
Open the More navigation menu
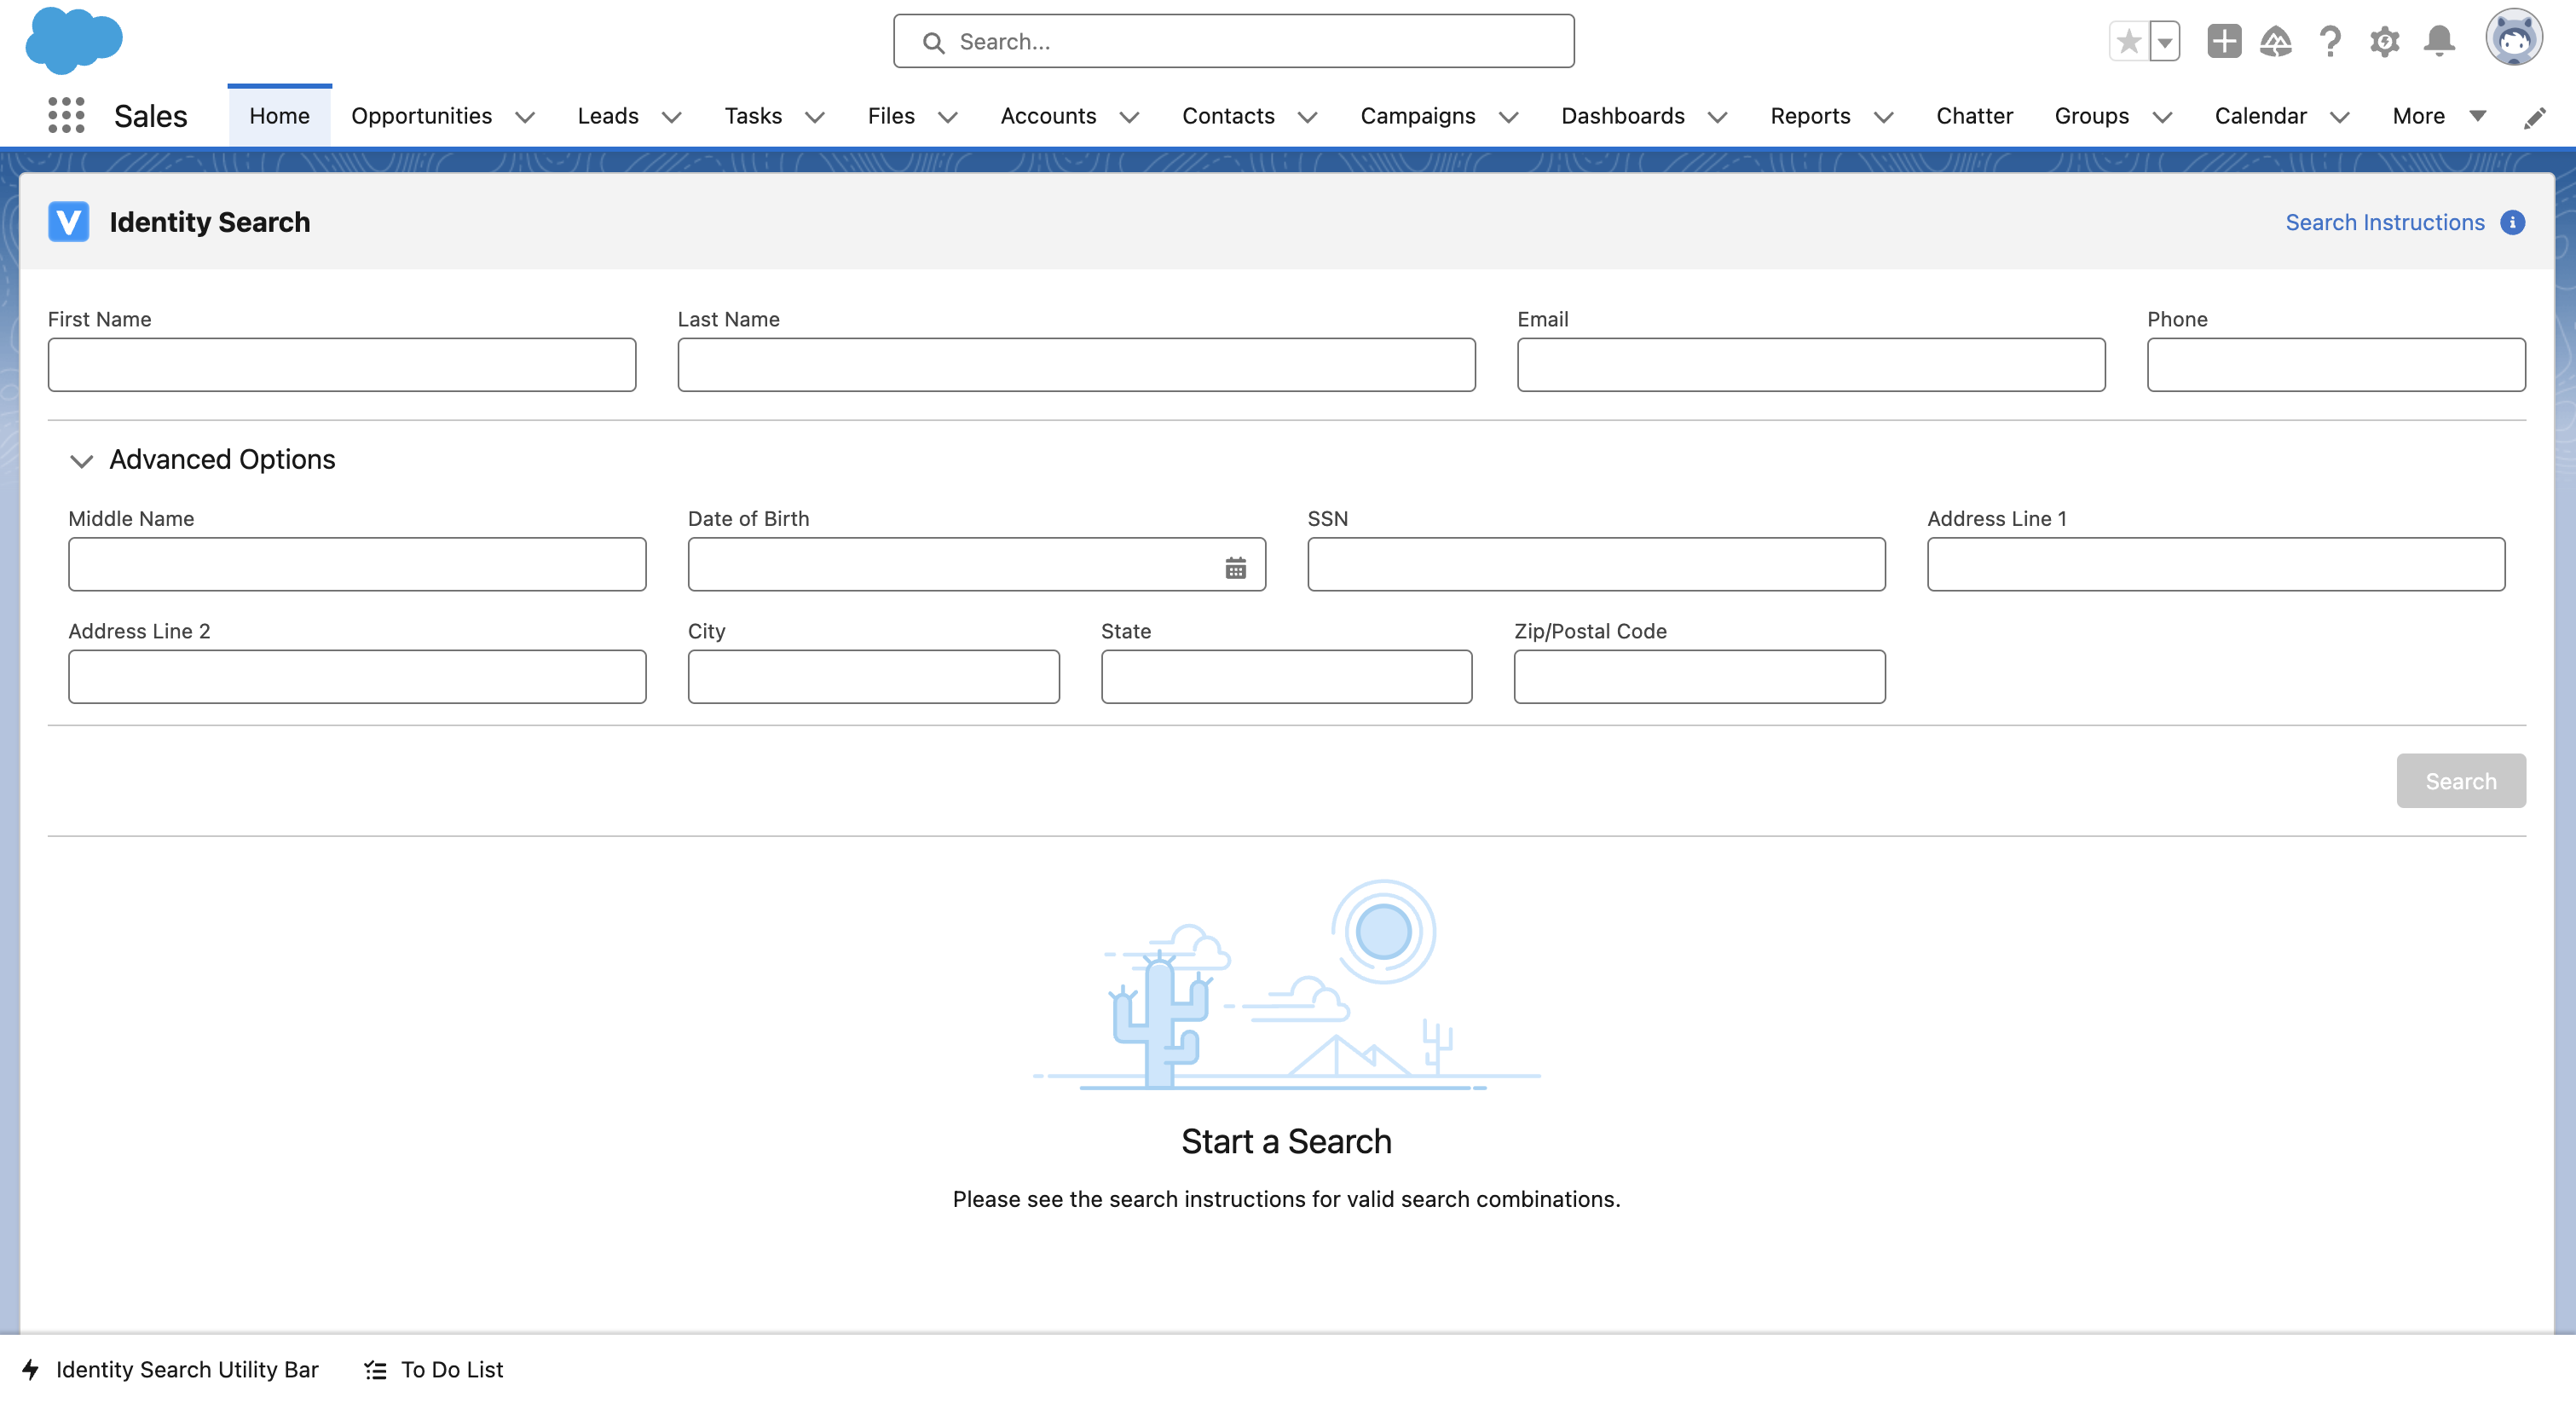(x=2439, y=116)
